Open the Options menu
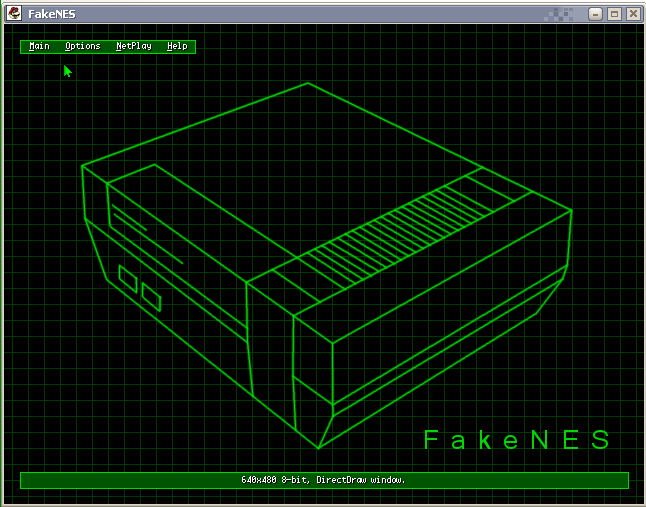 pyautogui.click(x=83, y=46)
